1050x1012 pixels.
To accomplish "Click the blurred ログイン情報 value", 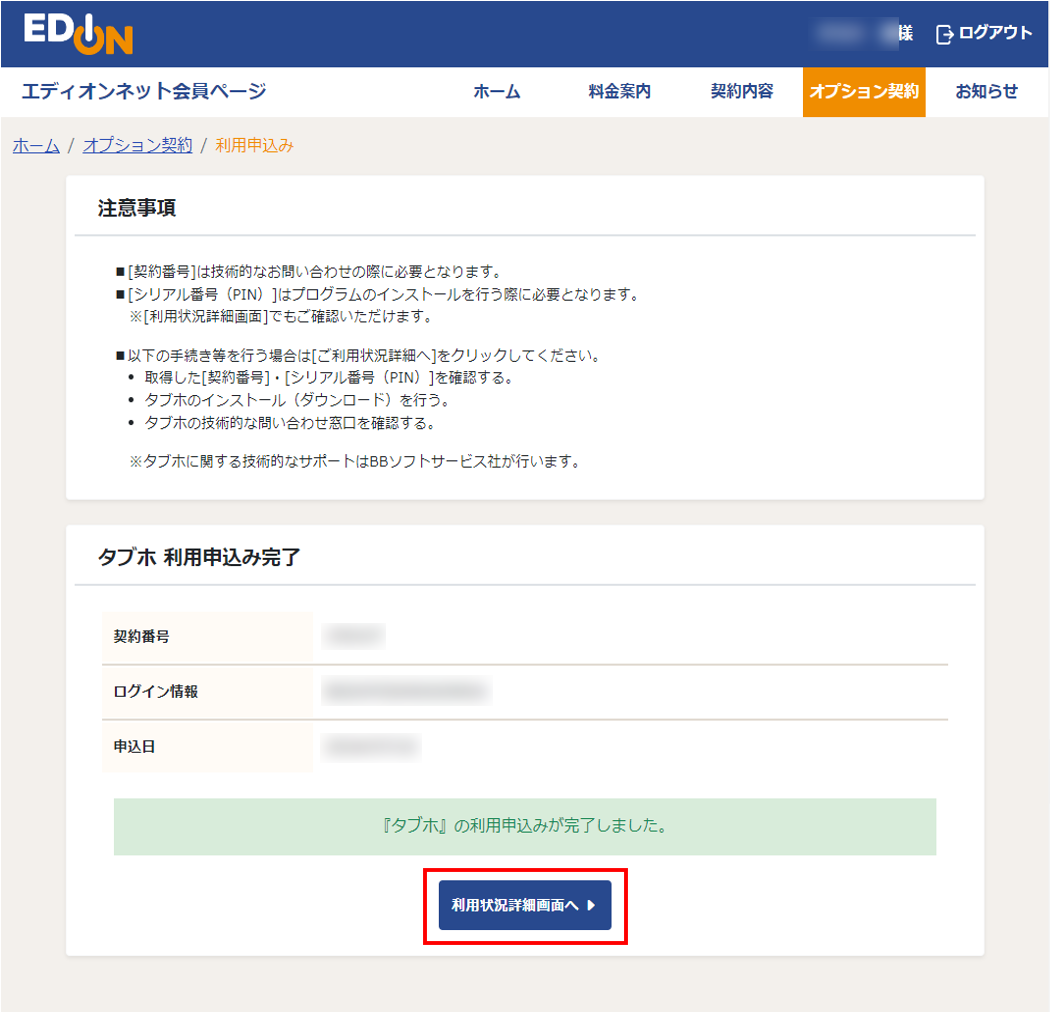I will coord(406,691).
